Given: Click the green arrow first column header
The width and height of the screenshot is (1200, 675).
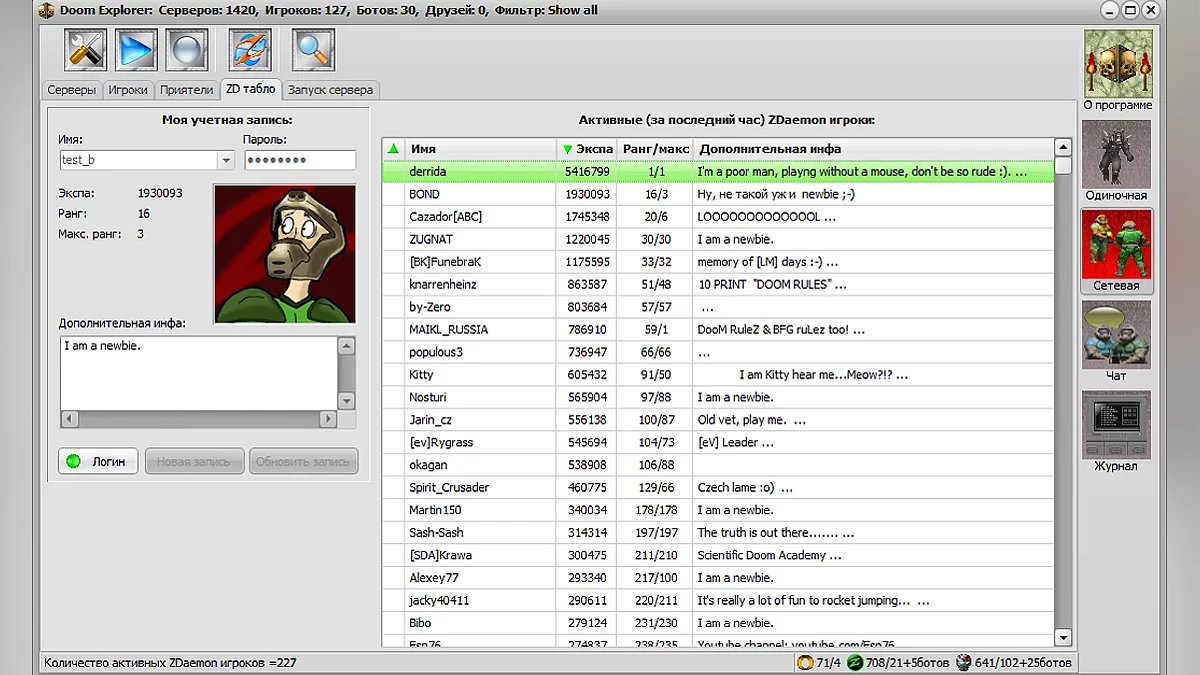Looking at the screenshot, I should click(x=393, y=149).
